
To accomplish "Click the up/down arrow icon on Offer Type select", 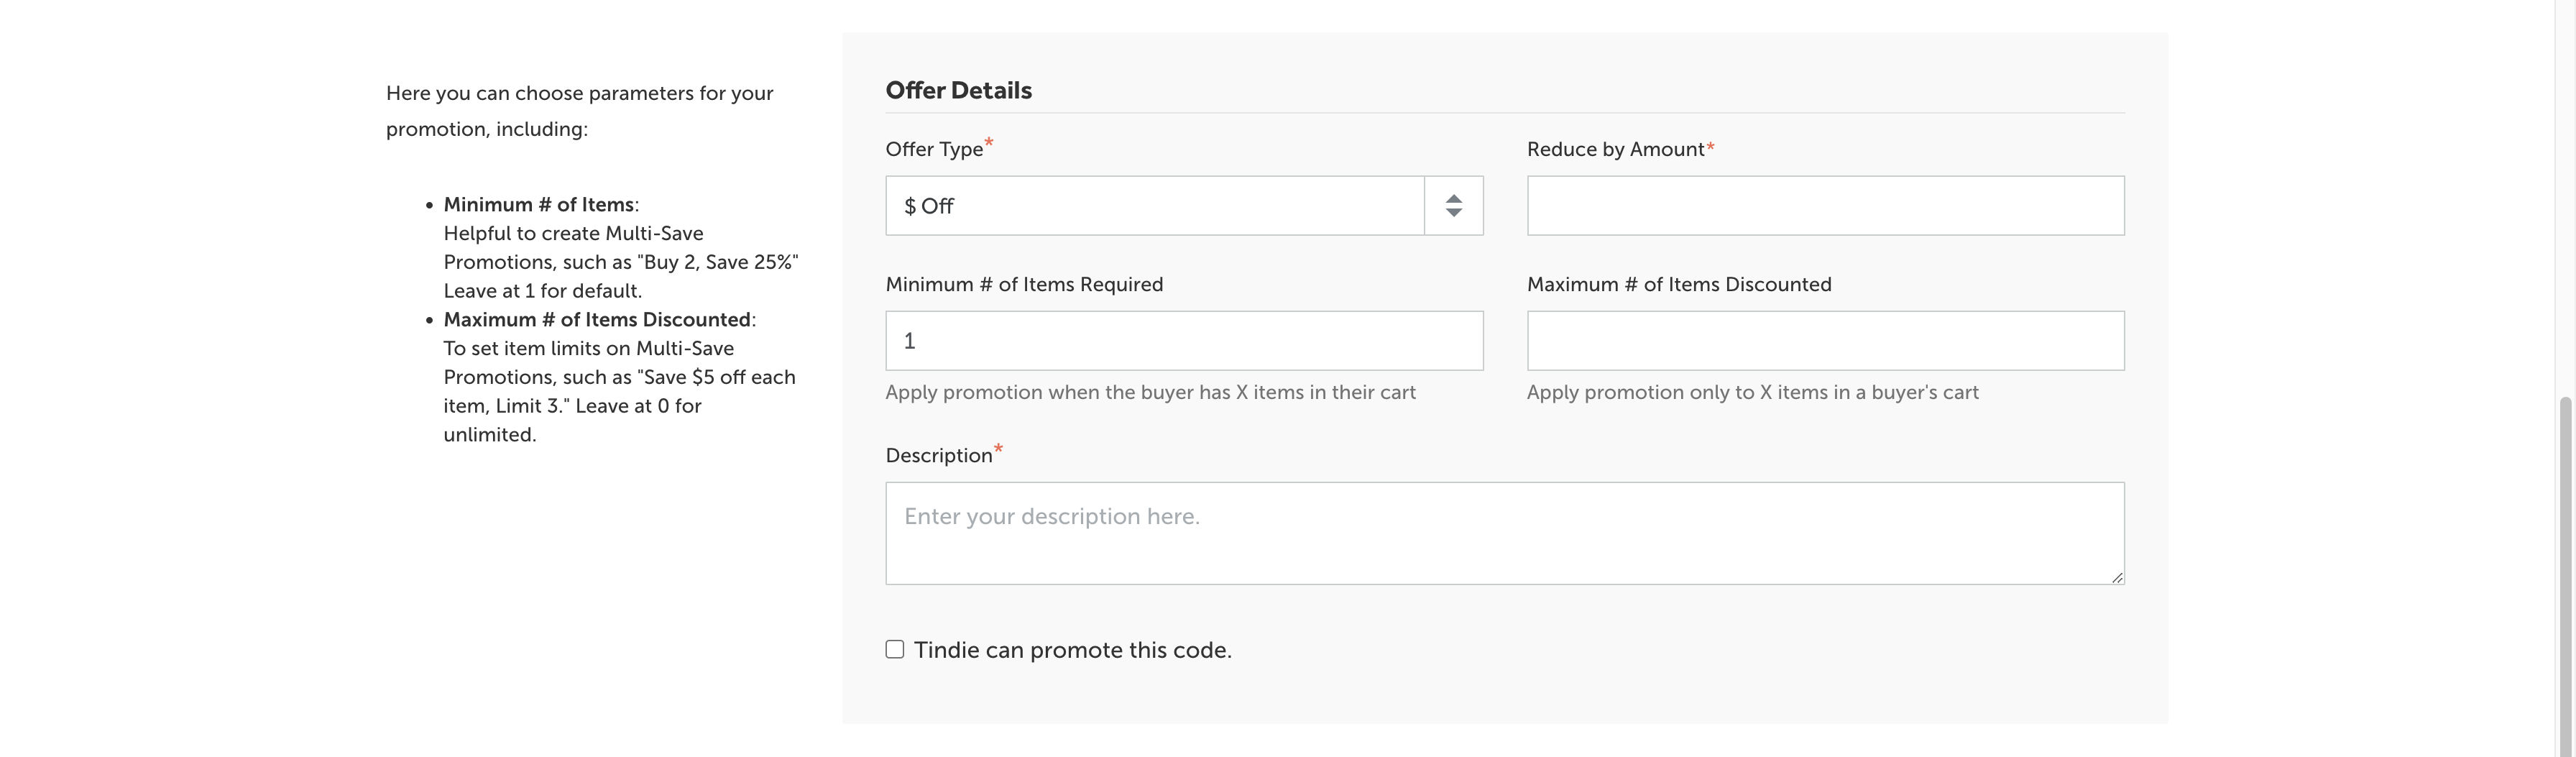I will (x=1454, y=206).
